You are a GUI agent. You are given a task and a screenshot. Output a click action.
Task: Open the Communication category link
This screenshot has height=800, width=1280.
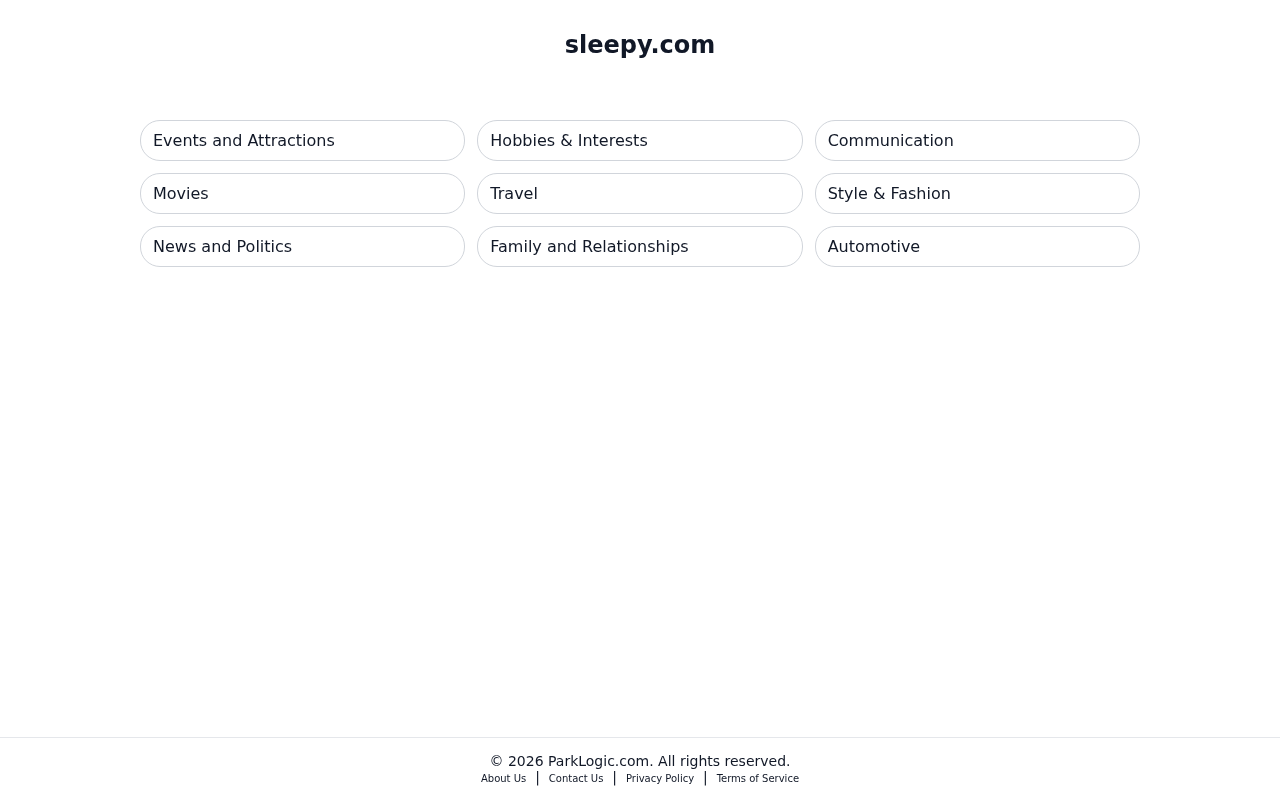point(977,141)
